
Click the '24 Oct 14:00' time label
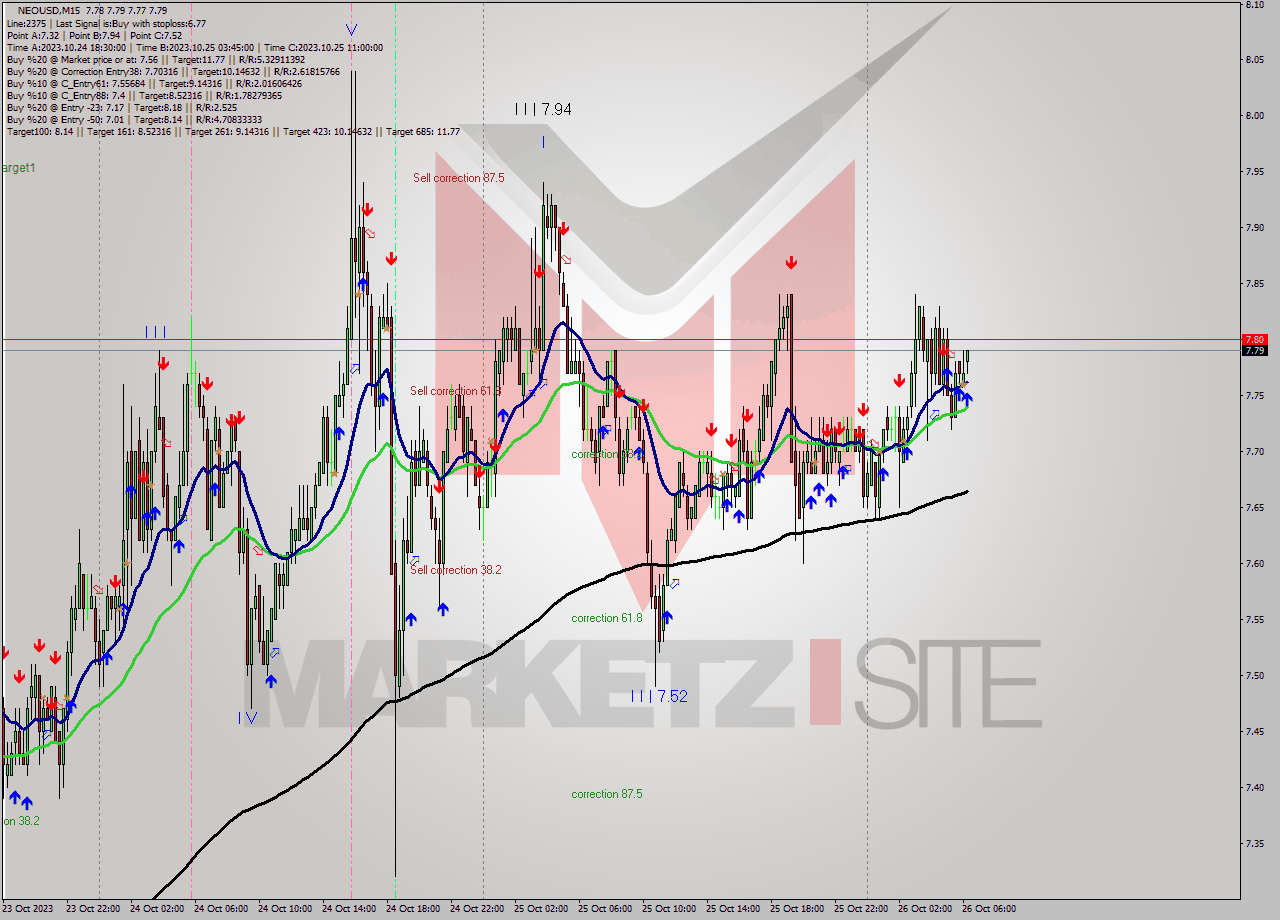point(350,909)
